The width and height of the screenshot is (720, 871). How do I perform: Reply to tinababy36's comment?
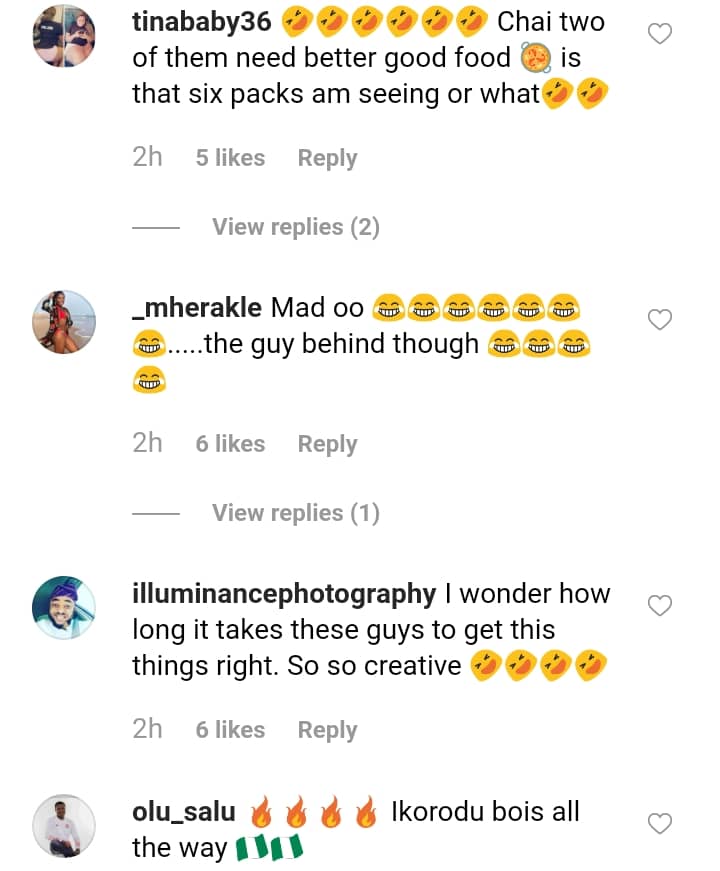pos(327,158)
